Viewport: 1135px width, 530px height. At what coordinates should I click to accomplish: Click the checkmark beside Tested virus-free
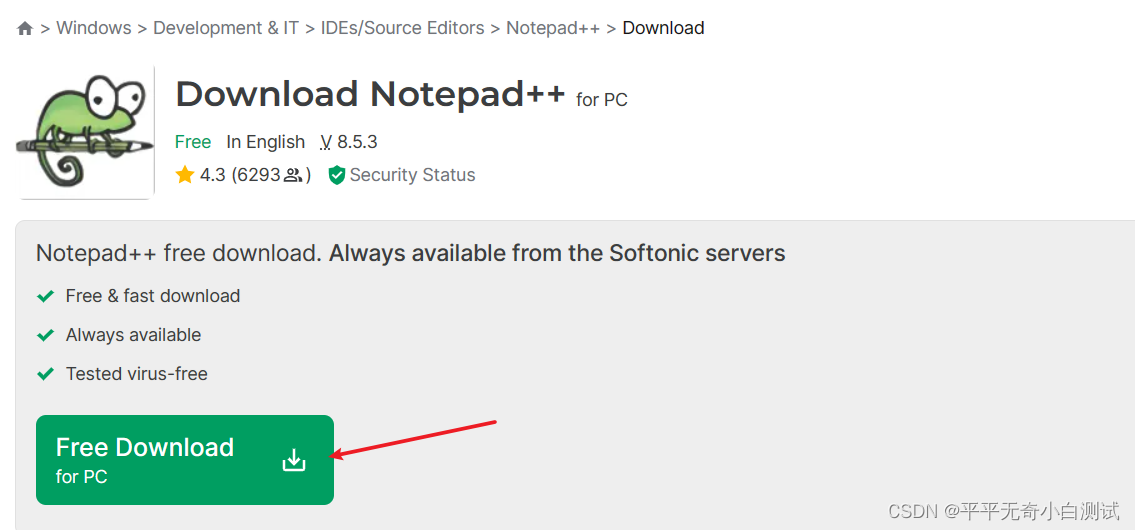pos(46,374)
